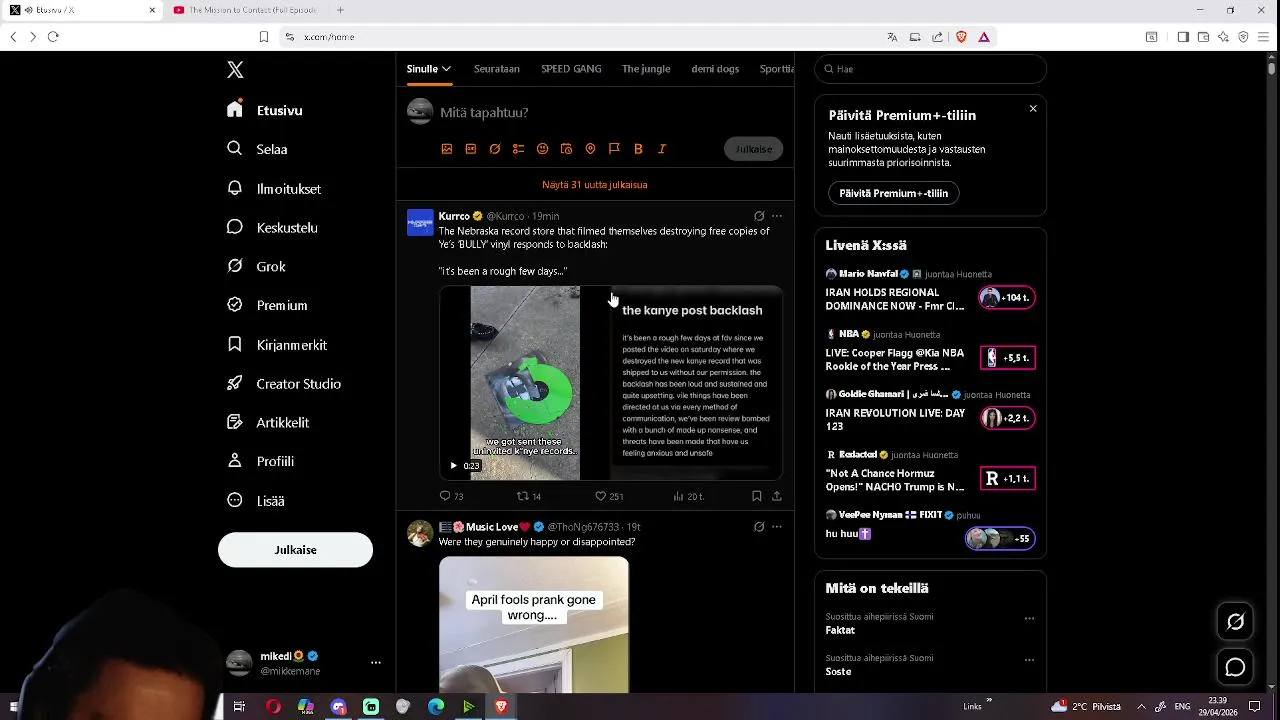Open Artikkelit in sidebar

pyautogui.click(x=268, y=422)
